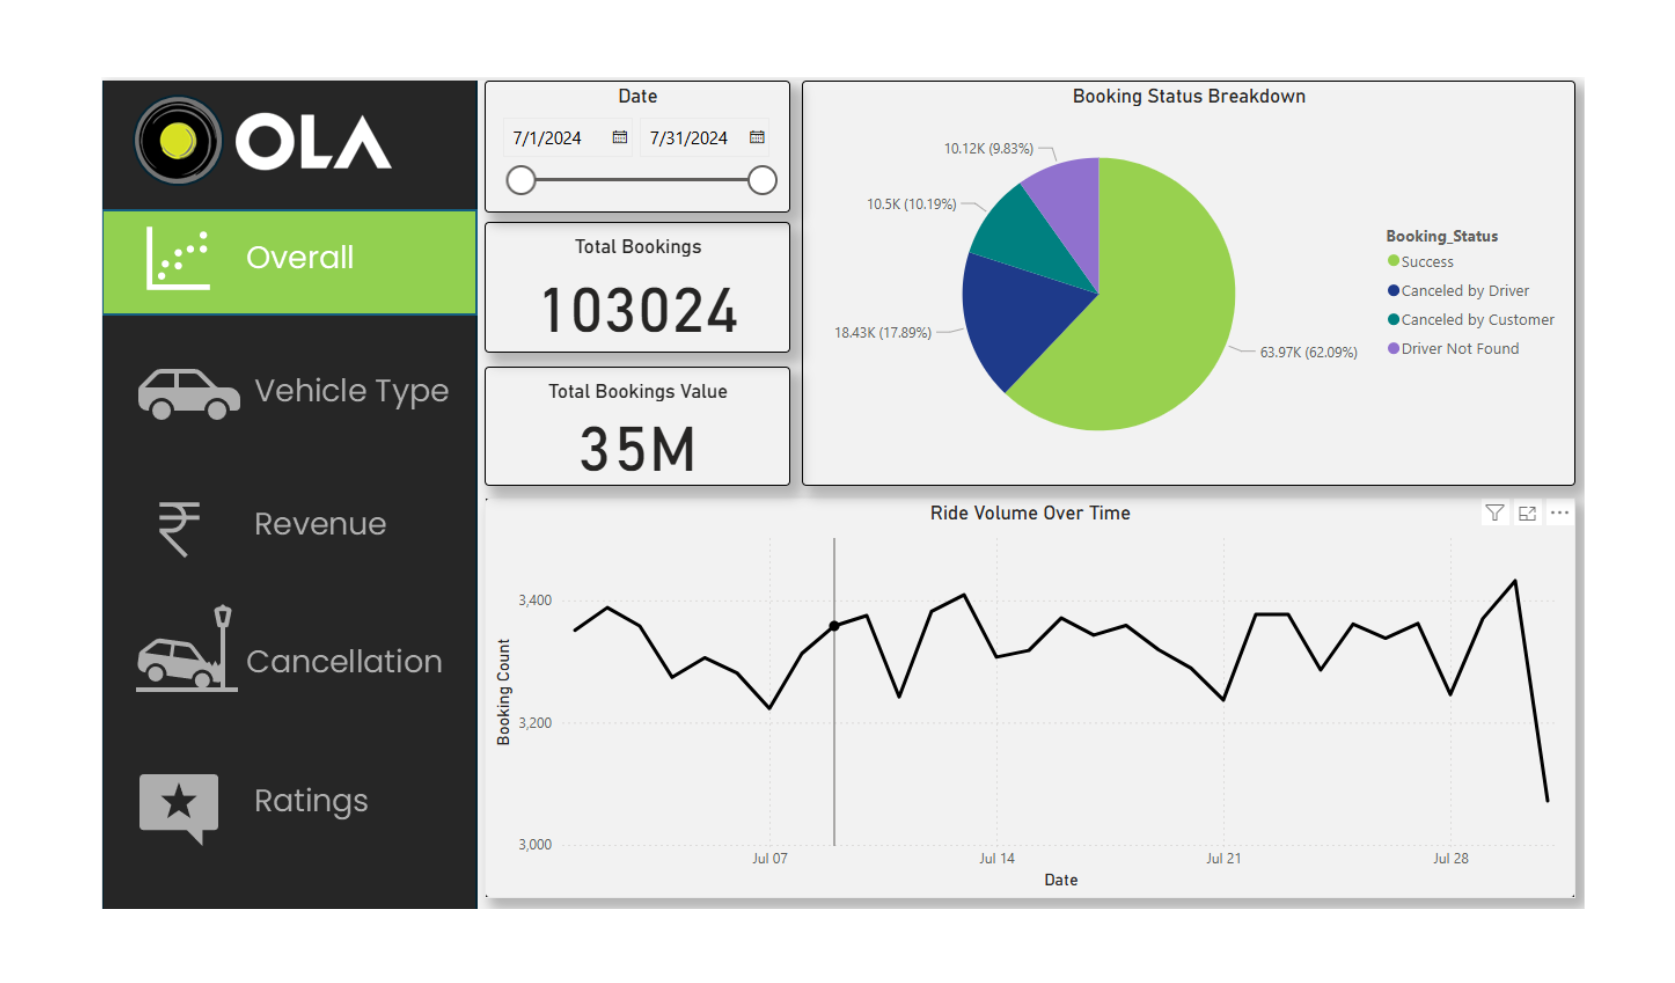Screen dimensions: 1675x983
Task: Open the Ratings page label
Action: (x=311, y=801)
